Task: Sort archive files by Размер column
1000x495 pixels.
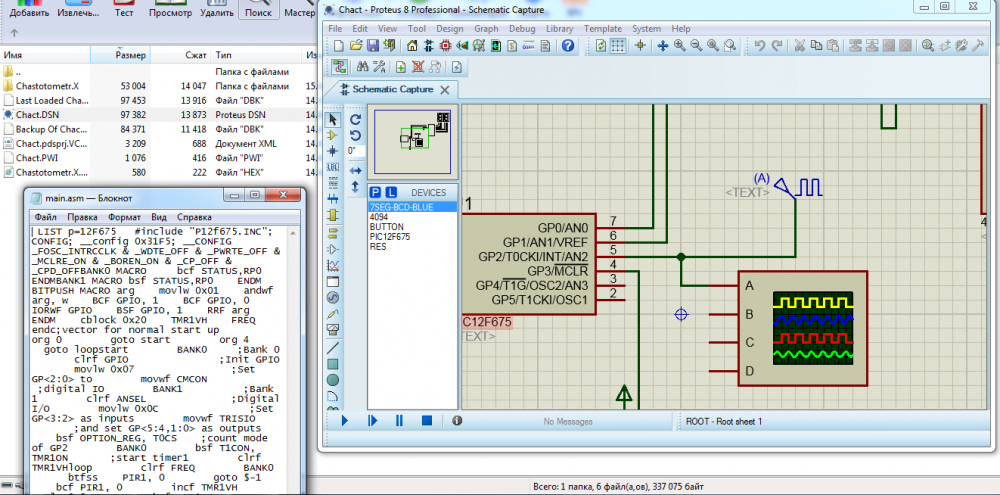Action: coord(131,54)
